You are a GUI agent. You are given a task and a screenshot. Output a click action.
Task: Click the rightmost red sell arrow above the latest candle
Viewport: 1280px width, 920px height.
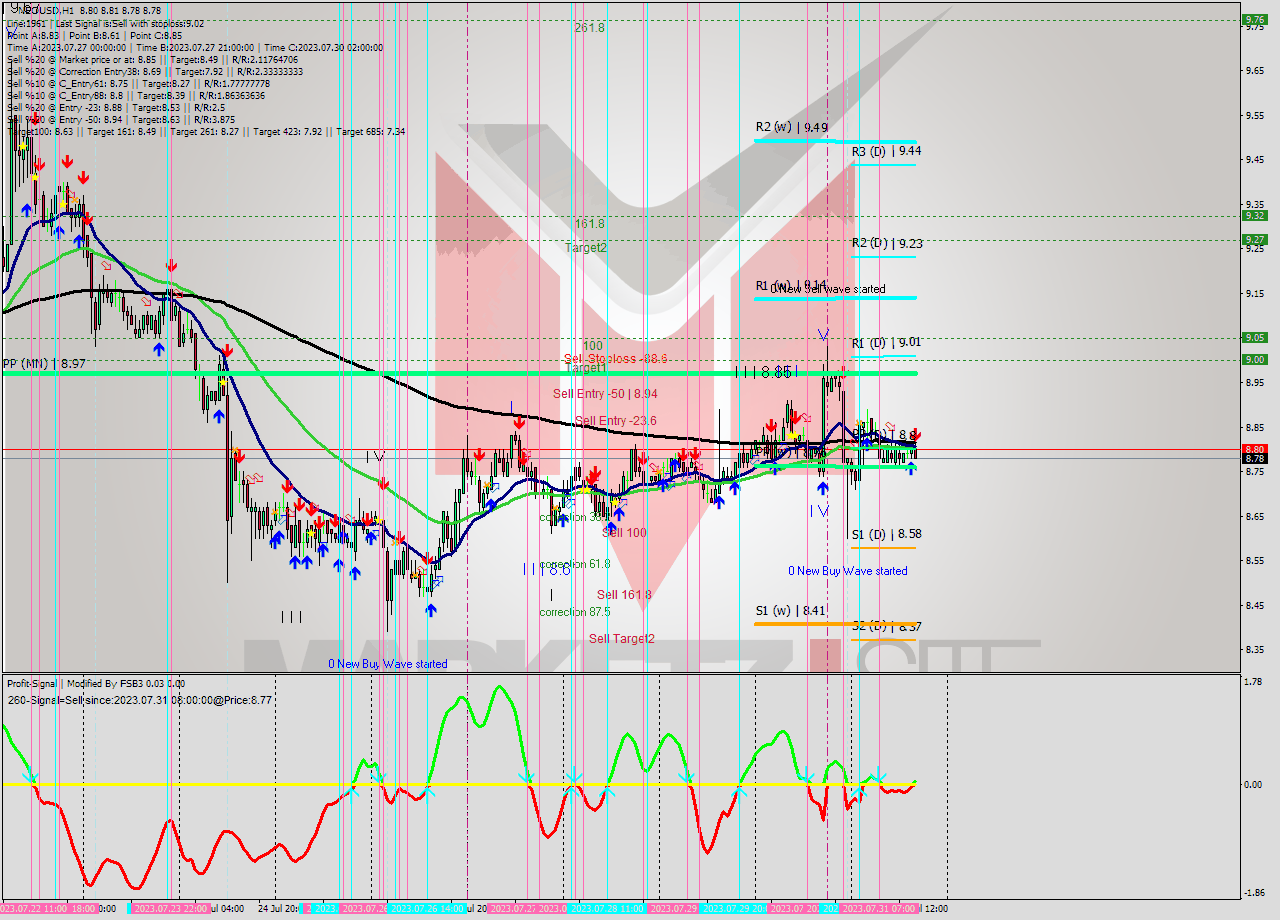[918, 436]
